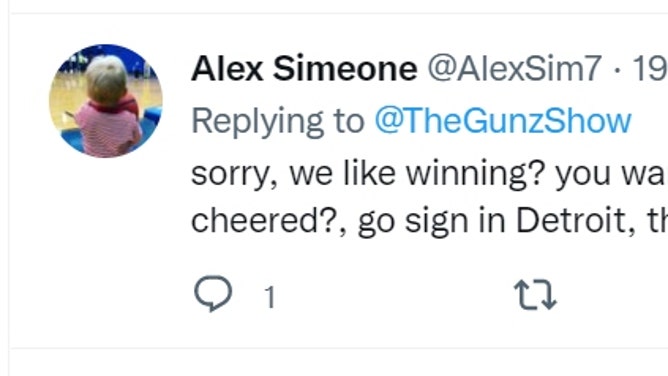This screenshot has height=376, width=668.
Task: Open the @TheGunzShow mention link
Action: 503,121
